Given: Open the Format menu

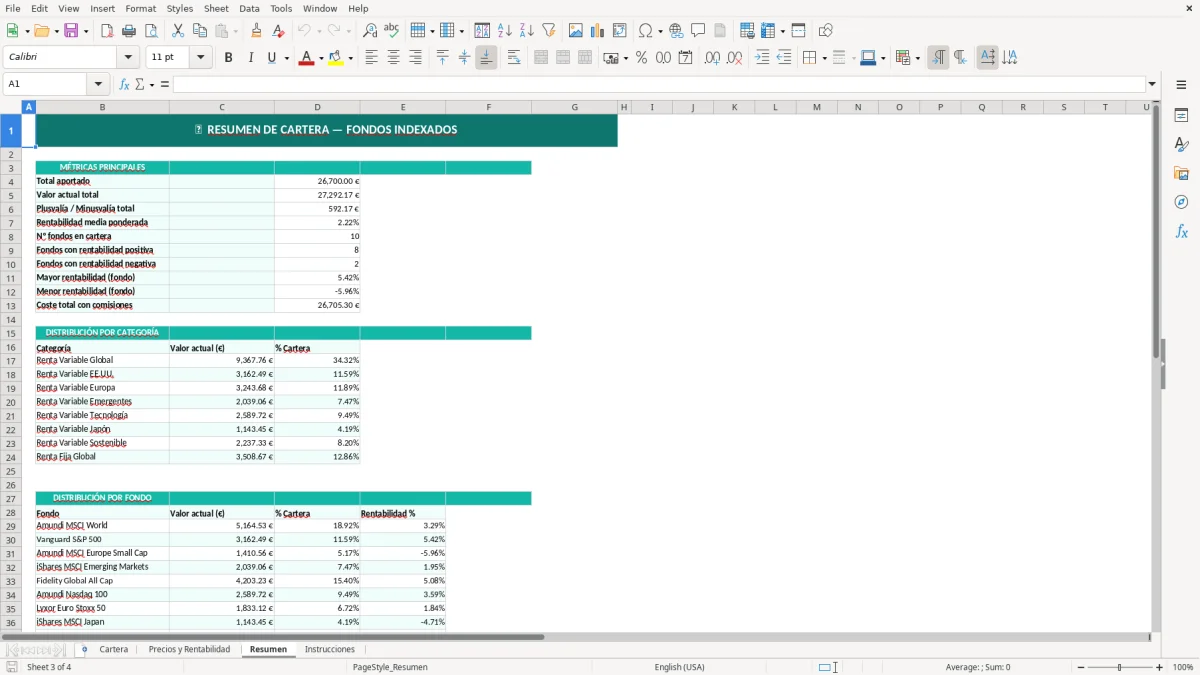Looking at the screenshot, I should point(140,8).
